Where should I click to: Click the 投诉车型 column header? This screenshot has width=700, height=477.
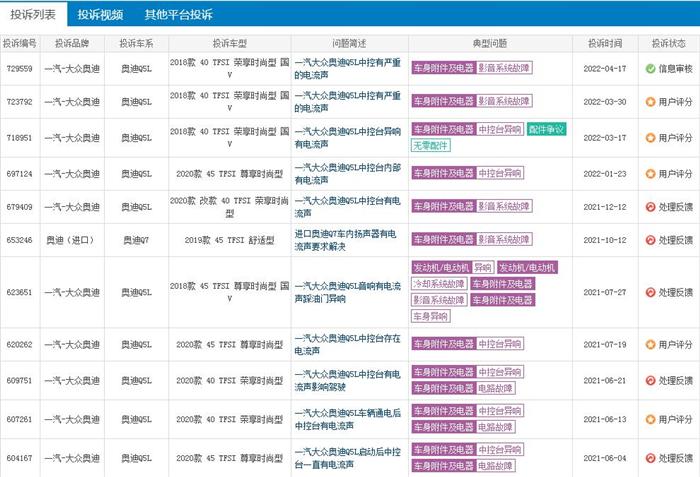click(x=229, y=44)
